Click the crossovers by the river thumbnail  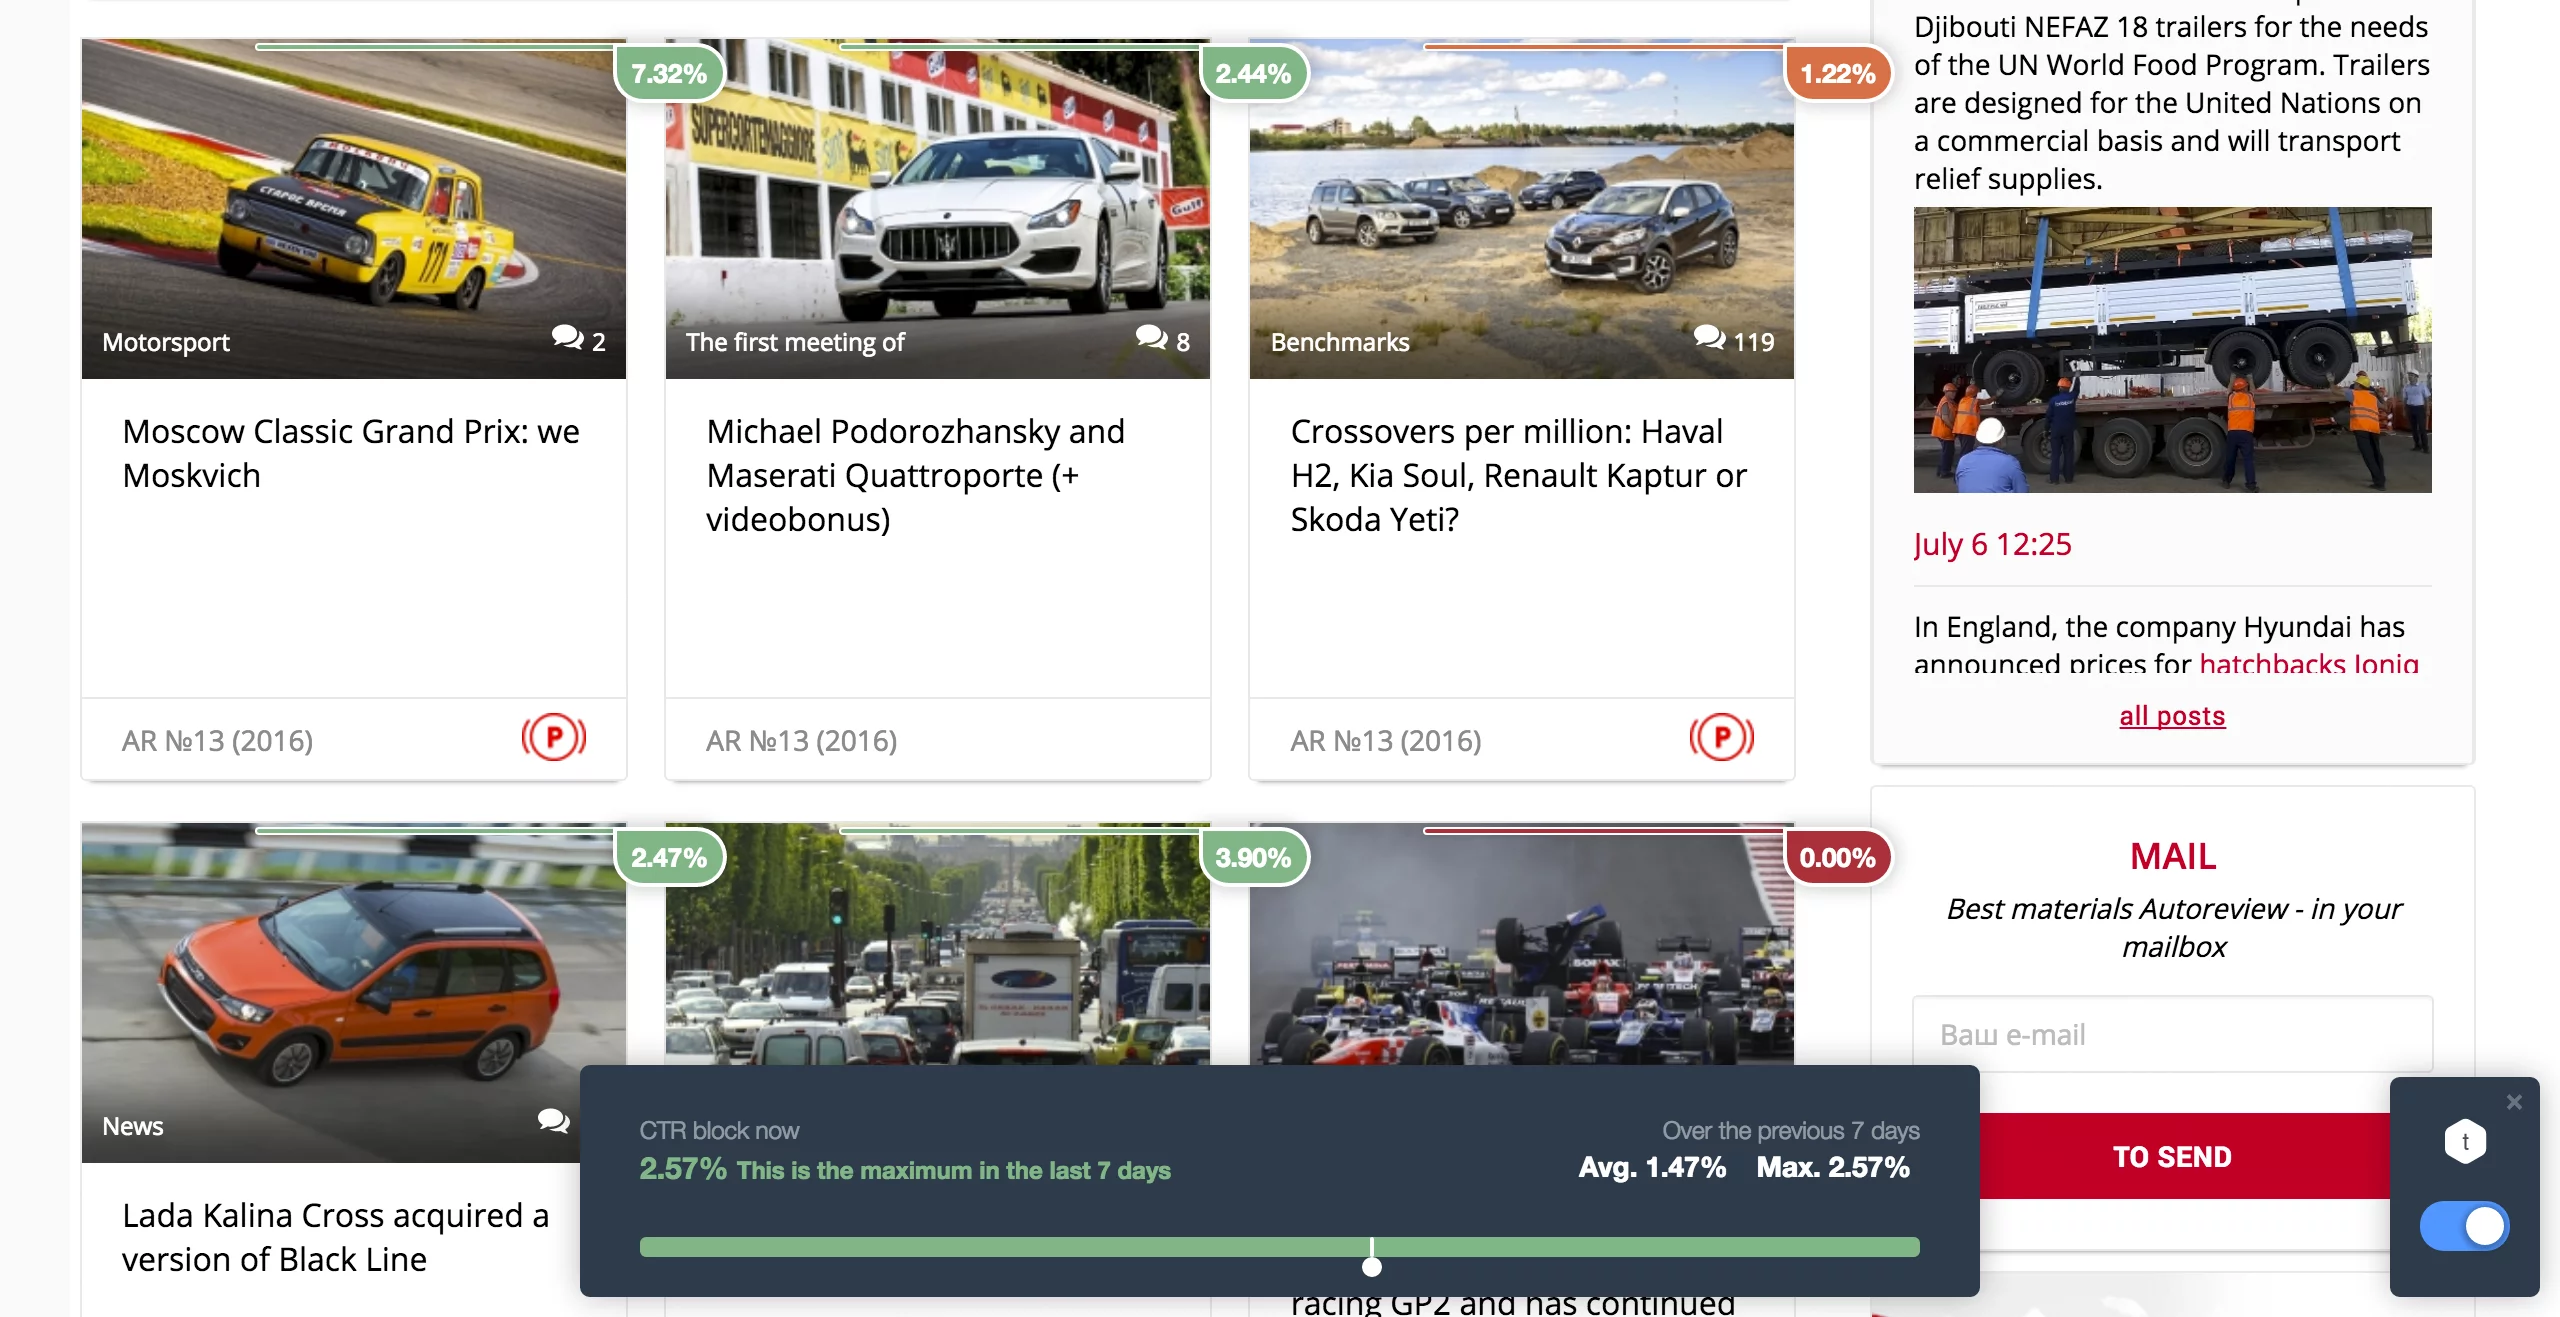pyautogui.click(x=1521, y=208)
